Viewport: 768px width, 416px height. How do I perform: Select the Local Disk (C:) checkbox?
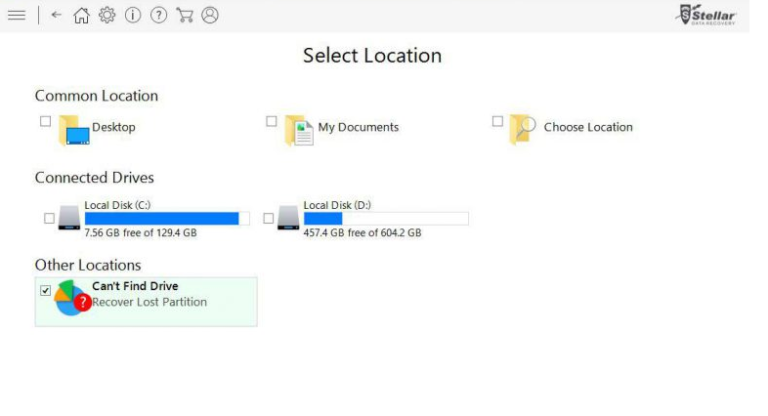click(x=49, y=218)
